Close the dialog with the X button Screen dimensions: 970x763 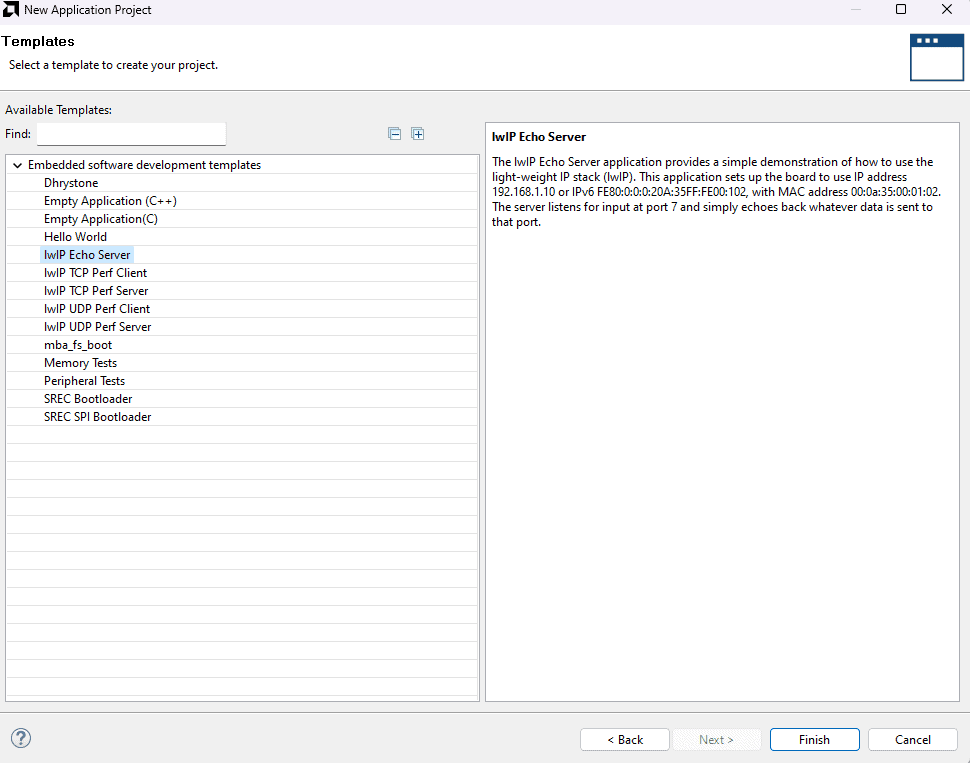[x=947, y=10]
